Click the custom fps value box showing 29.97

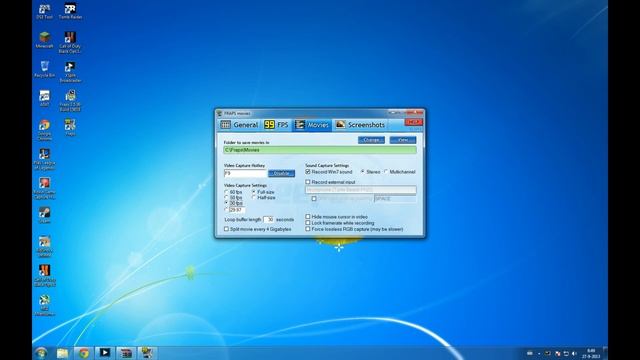coord(237,210)
